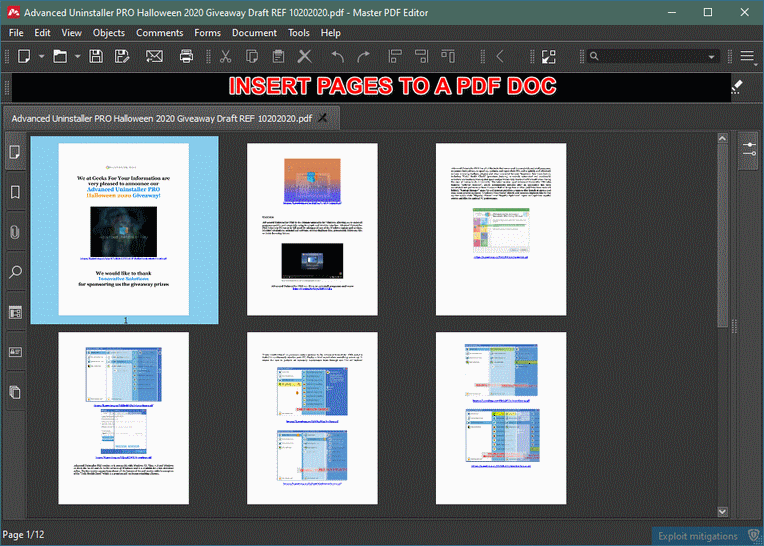Open the Forms menu
The image size is (764, 546).
(x=207, y=33)
